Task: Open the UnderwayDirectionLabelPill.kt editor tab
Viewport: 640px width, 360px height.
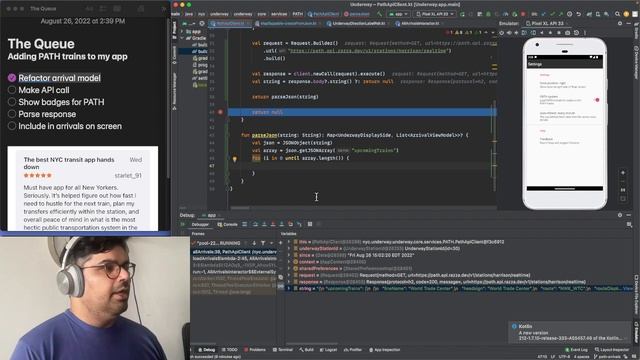Action: pos(356,24)
